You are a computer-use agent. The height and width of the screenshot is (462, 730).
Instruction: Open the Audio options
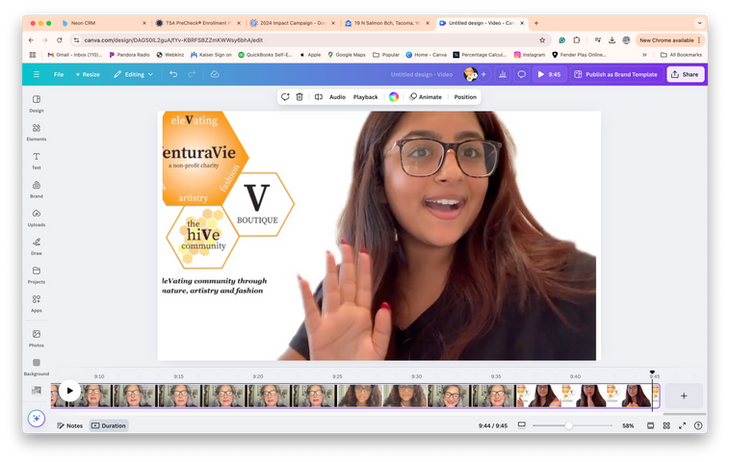click(x=338, y=97)
